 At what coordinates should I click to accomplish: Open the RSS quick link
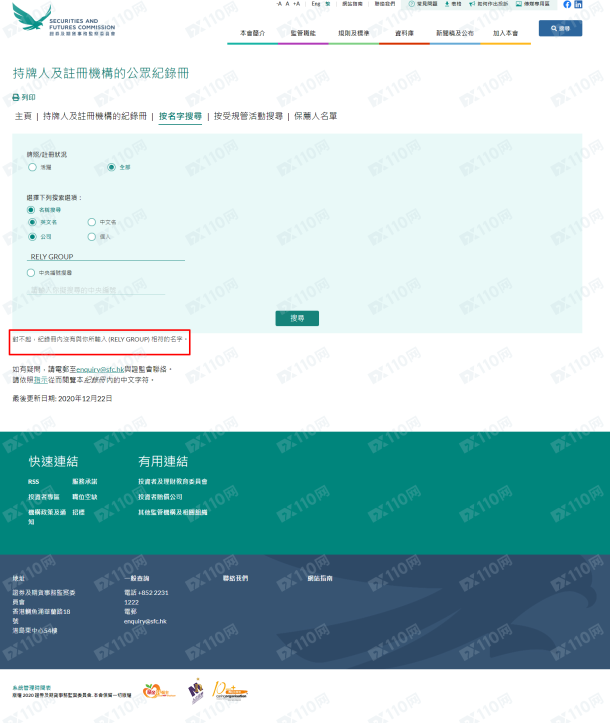[x=33, y=482]
